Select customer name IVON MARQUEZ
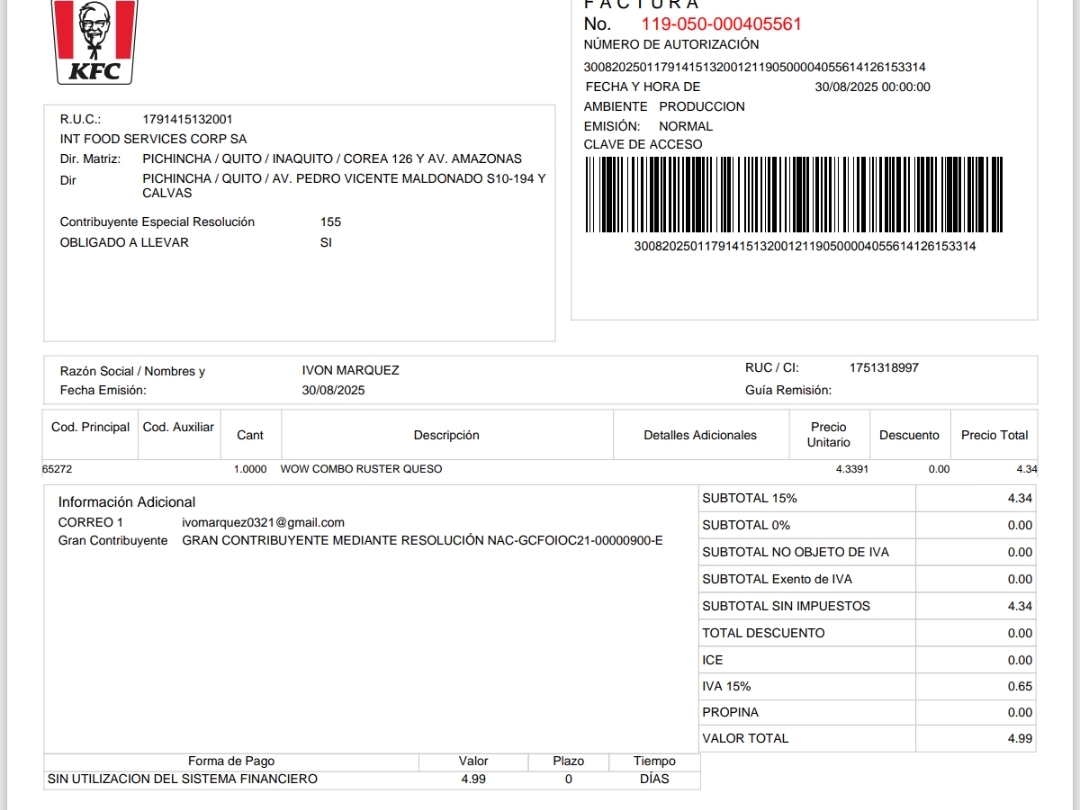Image resolution: width=1080 pixels, height=810 pixels. click(x=351, y=371)
